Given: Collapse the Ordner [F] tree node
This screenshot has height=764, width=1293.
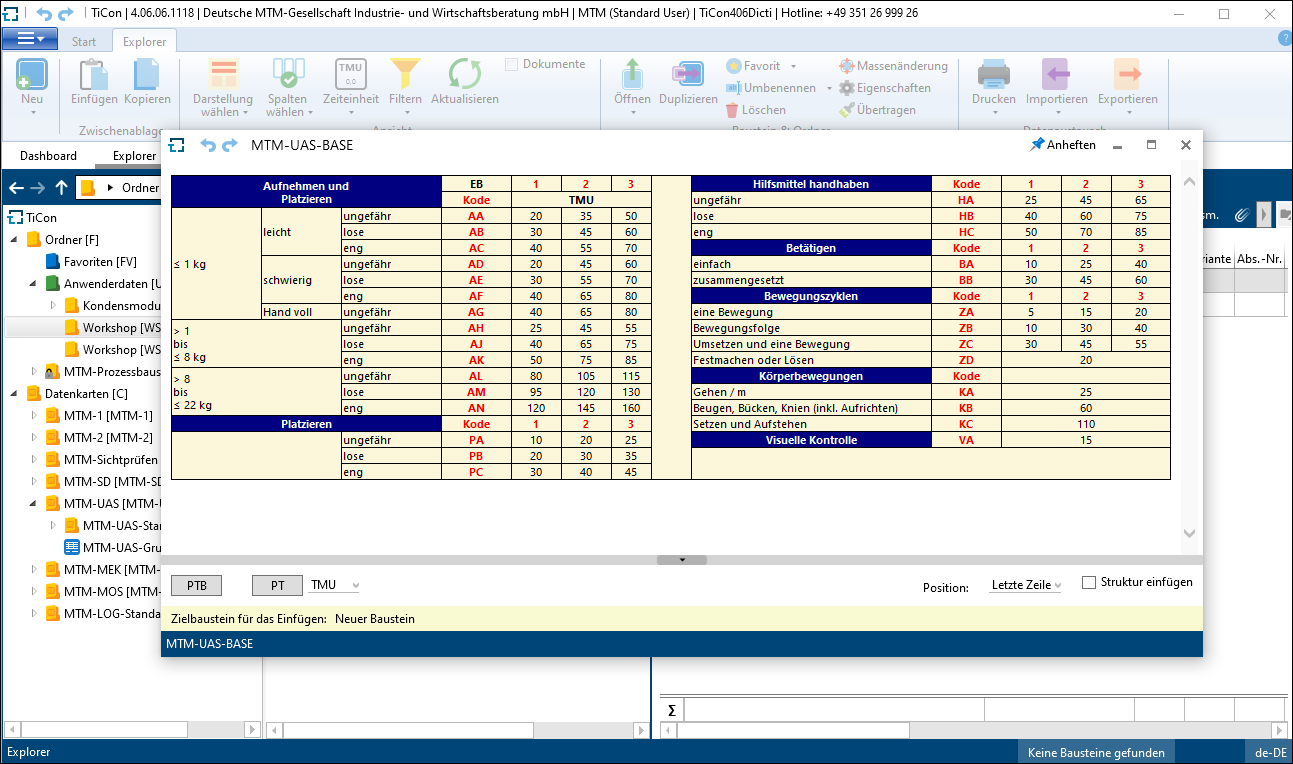Looking at the screenshot, I should click(x=15, y=240).
